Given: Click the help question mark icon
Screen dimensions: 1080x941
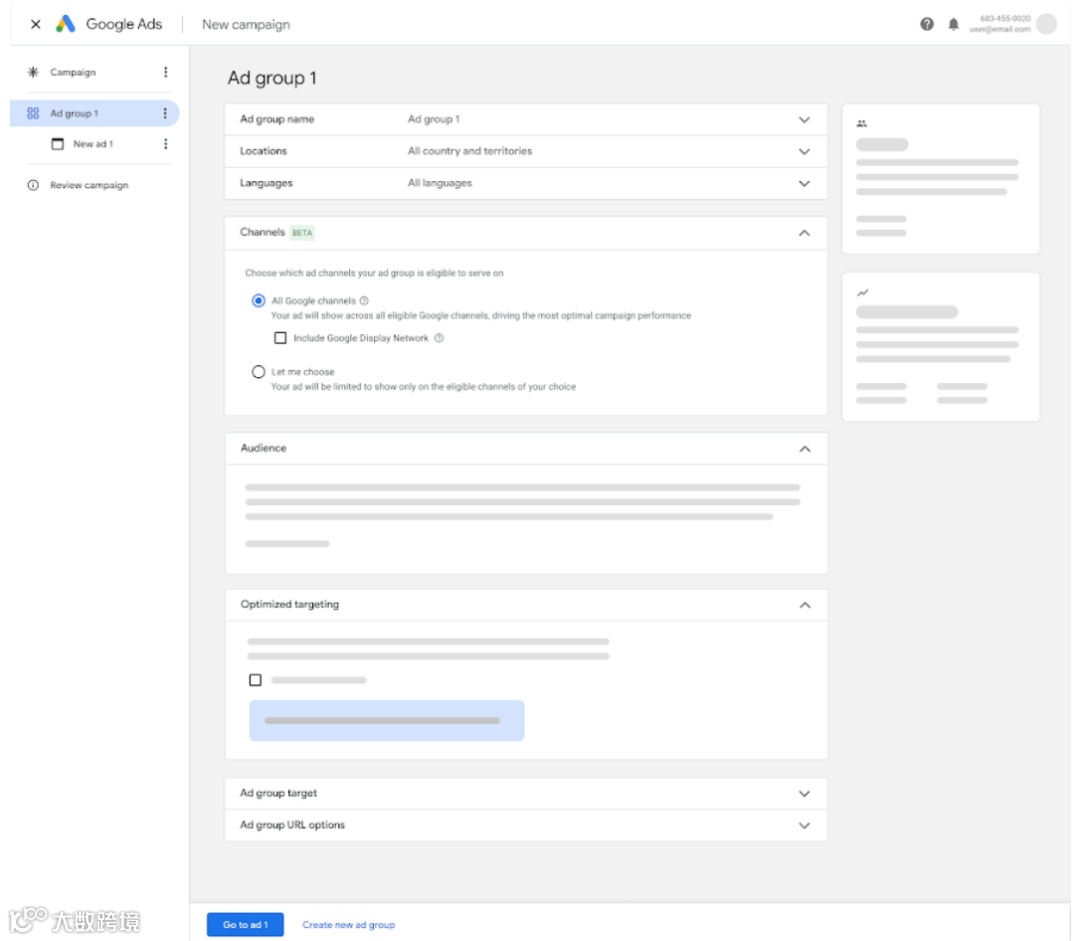Looking at the screenshot, I should (927, 24).
